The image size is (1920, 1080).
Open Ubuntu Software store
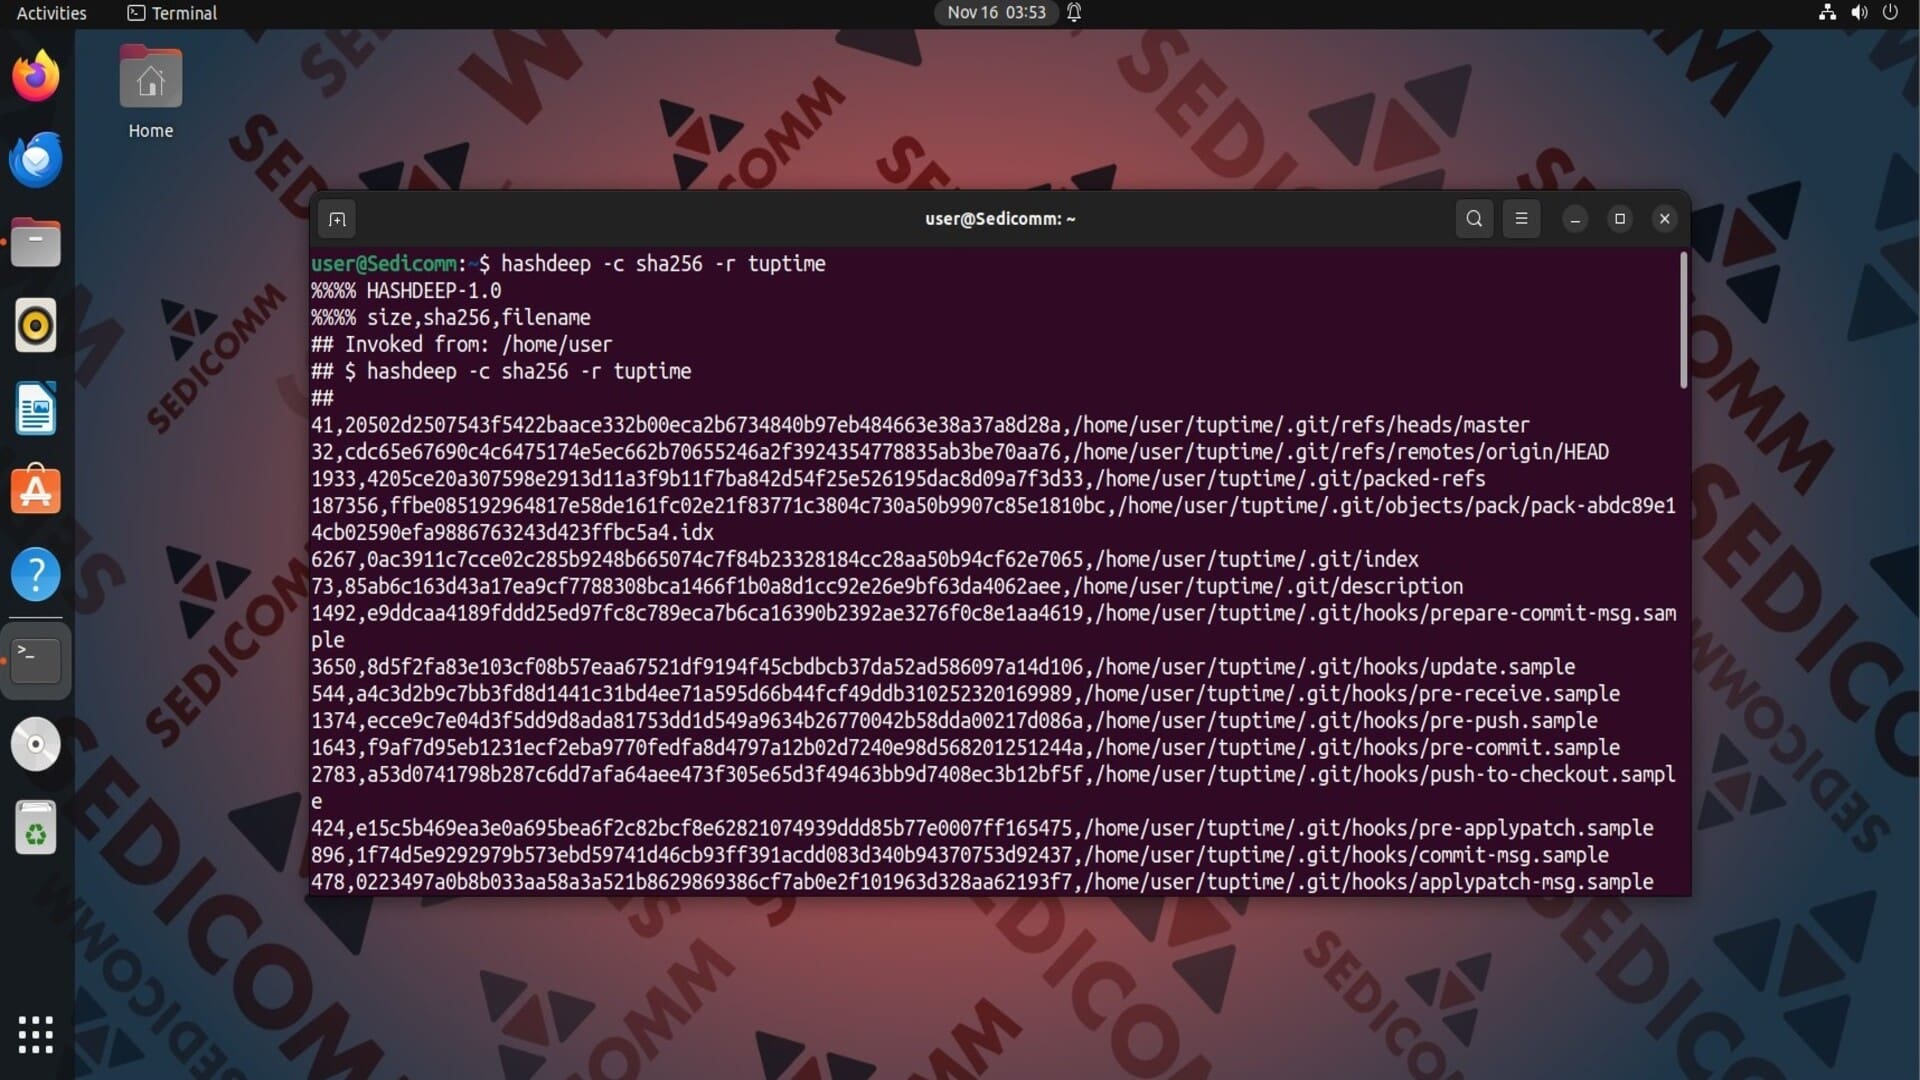pyautogui.click(x=36, y=492)
